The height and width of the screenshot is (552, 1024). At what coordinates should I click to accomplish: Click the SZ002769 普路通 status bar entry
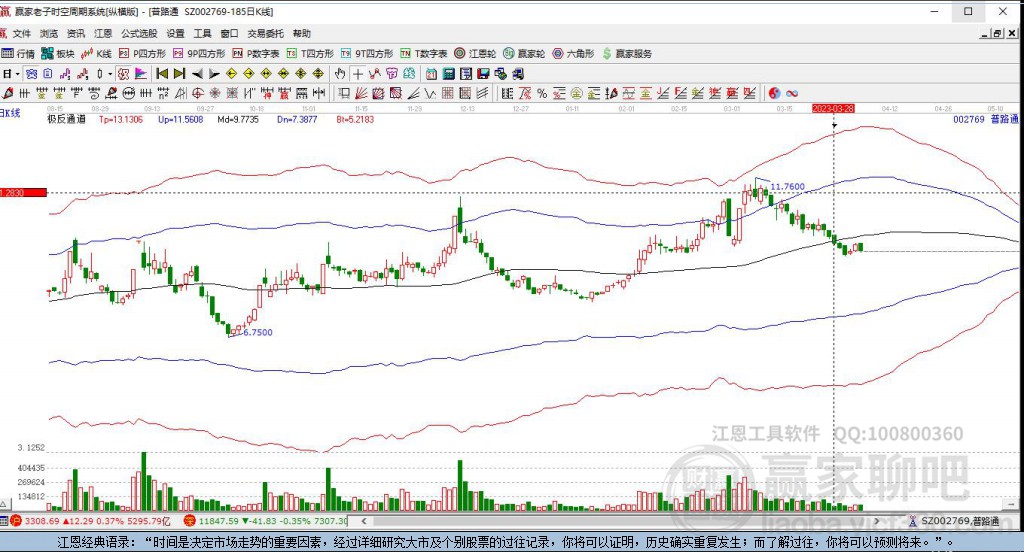coord(960,521)
